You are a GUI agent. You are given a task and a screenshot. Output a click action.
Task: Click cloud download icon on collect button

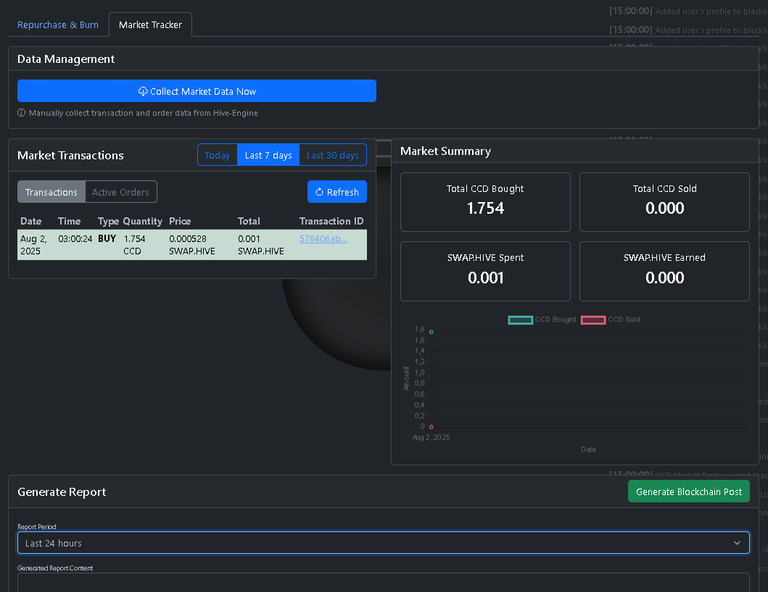click(x=143, y=91)
